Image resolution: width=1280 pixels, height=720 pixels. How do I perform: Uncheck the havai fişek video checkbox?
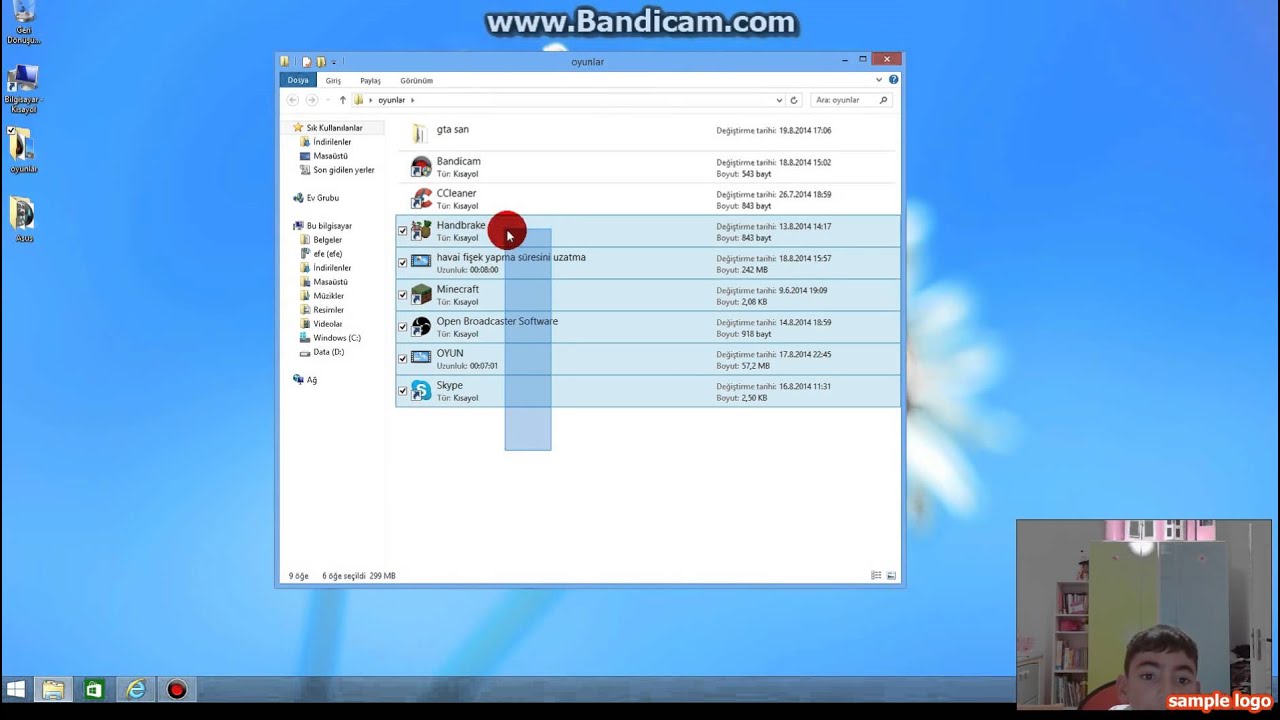[x=403, y=263]
